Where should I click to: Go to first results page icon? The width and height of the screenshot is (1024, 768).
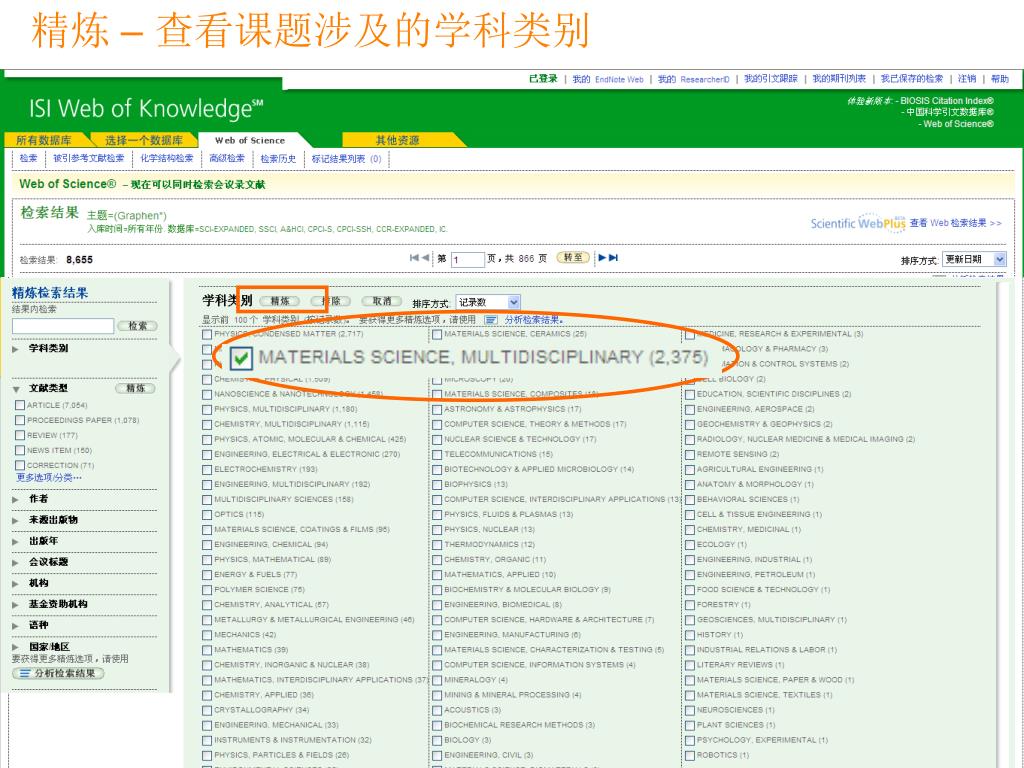point(413,258)
